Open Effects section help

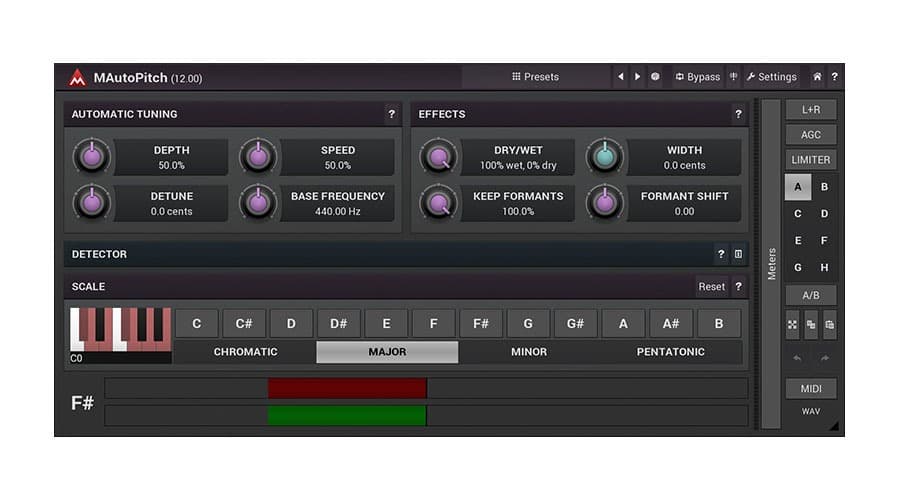pyautogui.click(x=738, y=114)
